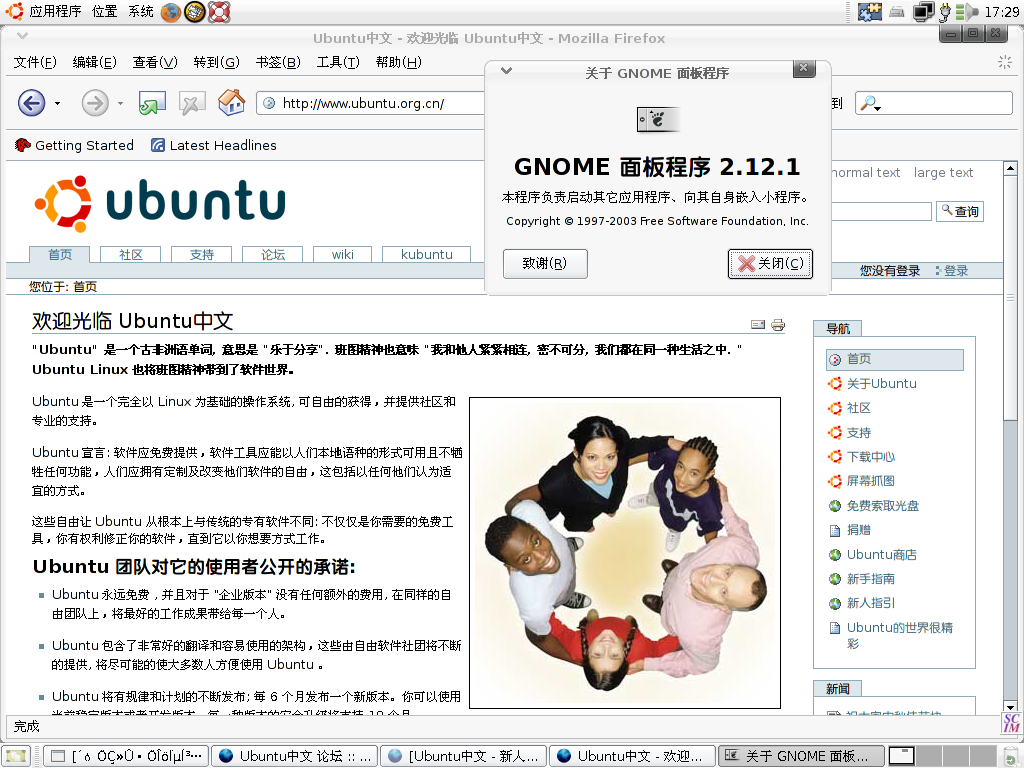Switch to the wiki site tab
The image size is (1024, 768).
tap(343, 255)
